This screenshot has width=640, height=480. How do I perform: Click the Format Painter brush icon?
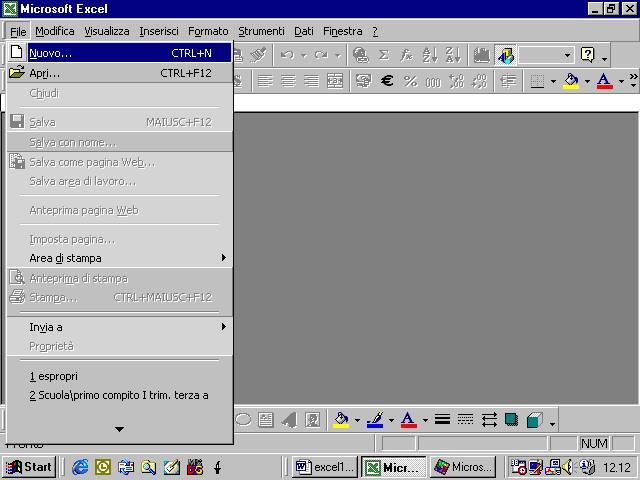tap(258, 55)
